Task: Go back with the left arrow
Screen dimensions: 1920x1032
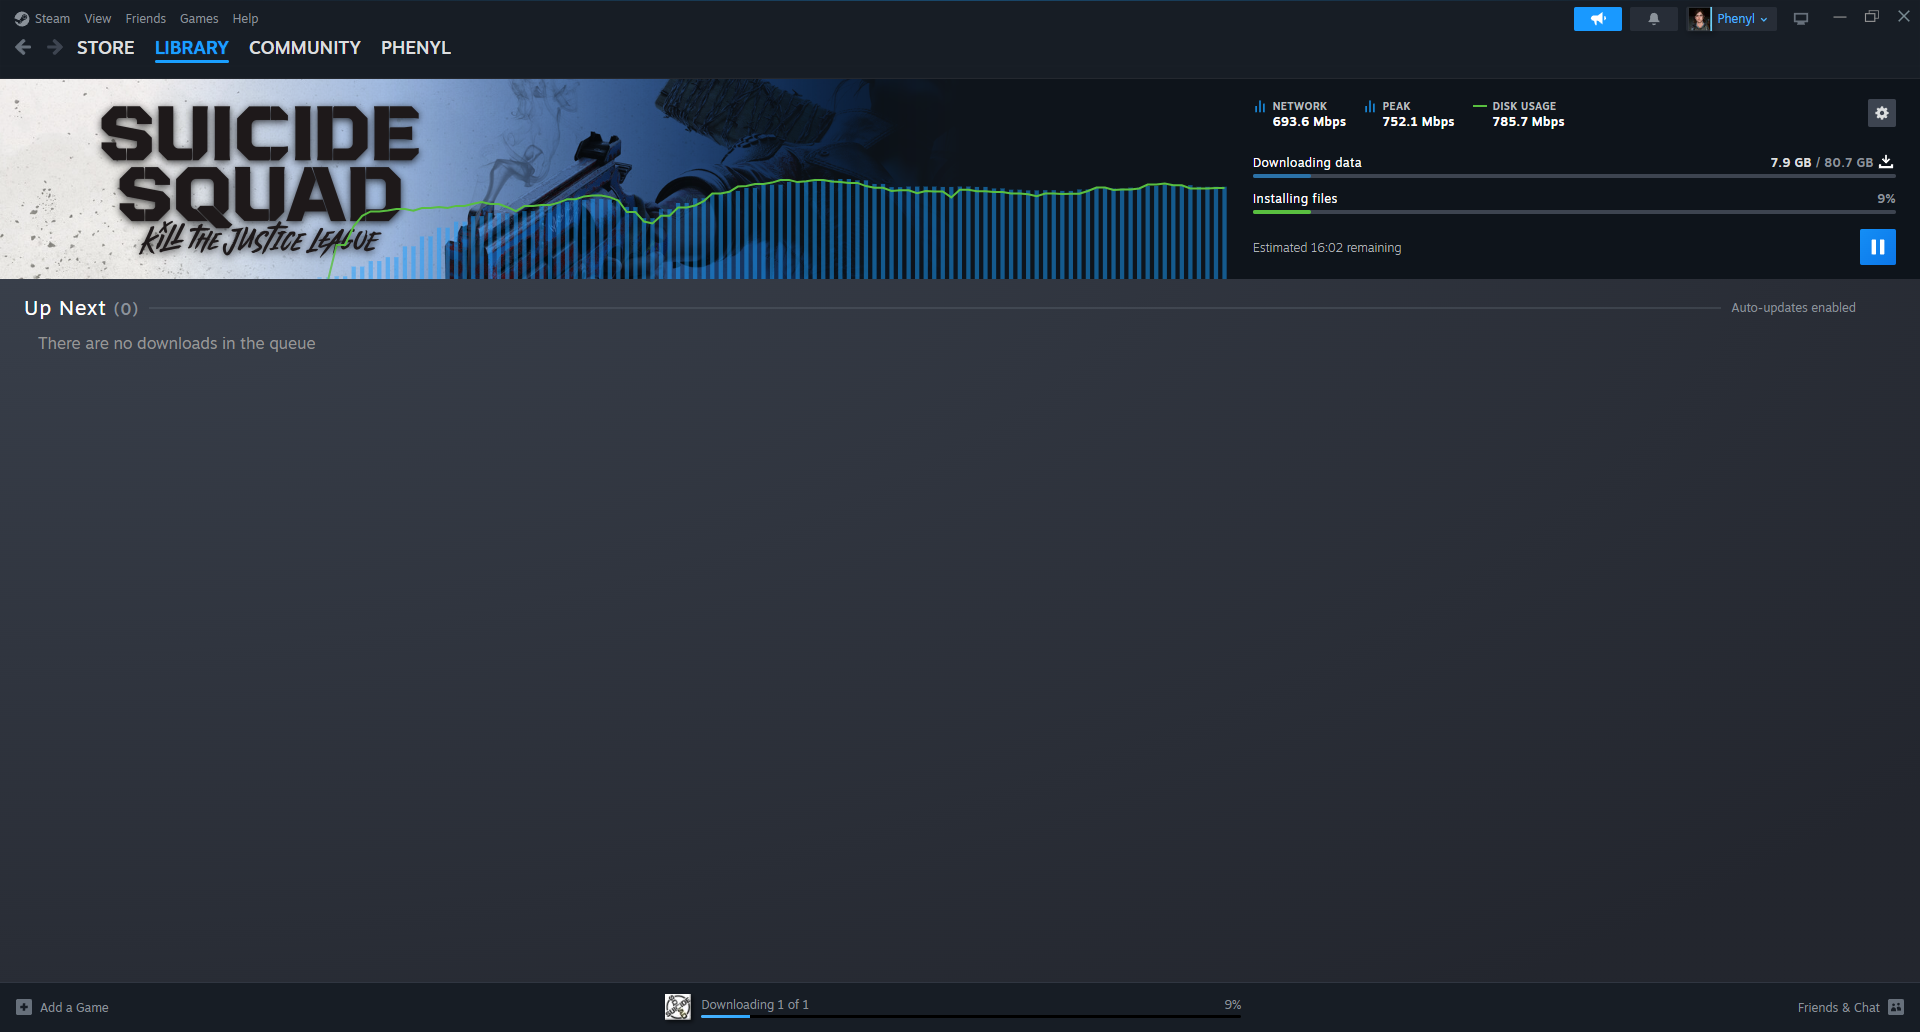Action: click(x=23, y=47)
